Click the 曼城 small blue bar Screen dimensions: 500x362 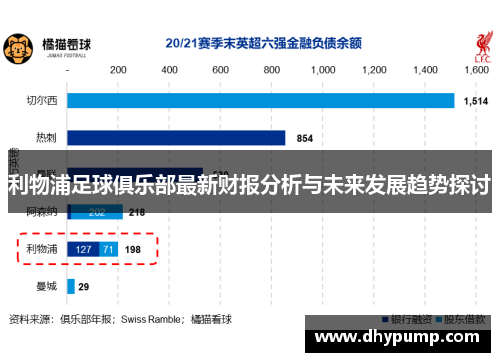tap(71, 286)
